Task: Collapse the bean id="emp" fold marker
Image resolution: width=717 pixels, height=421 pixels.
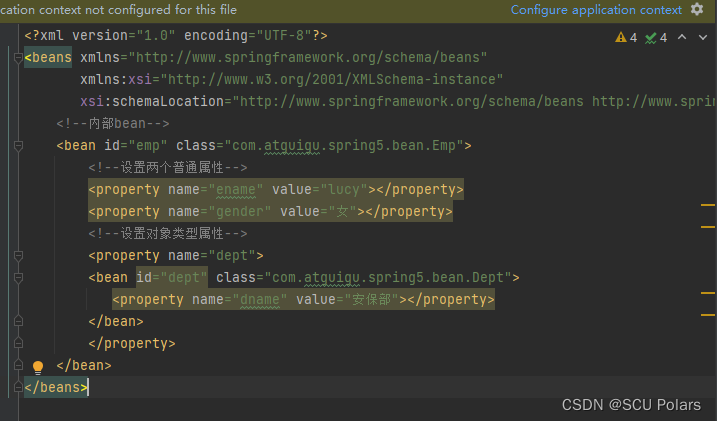Action: pyautogui.click(x=18, y=146)
